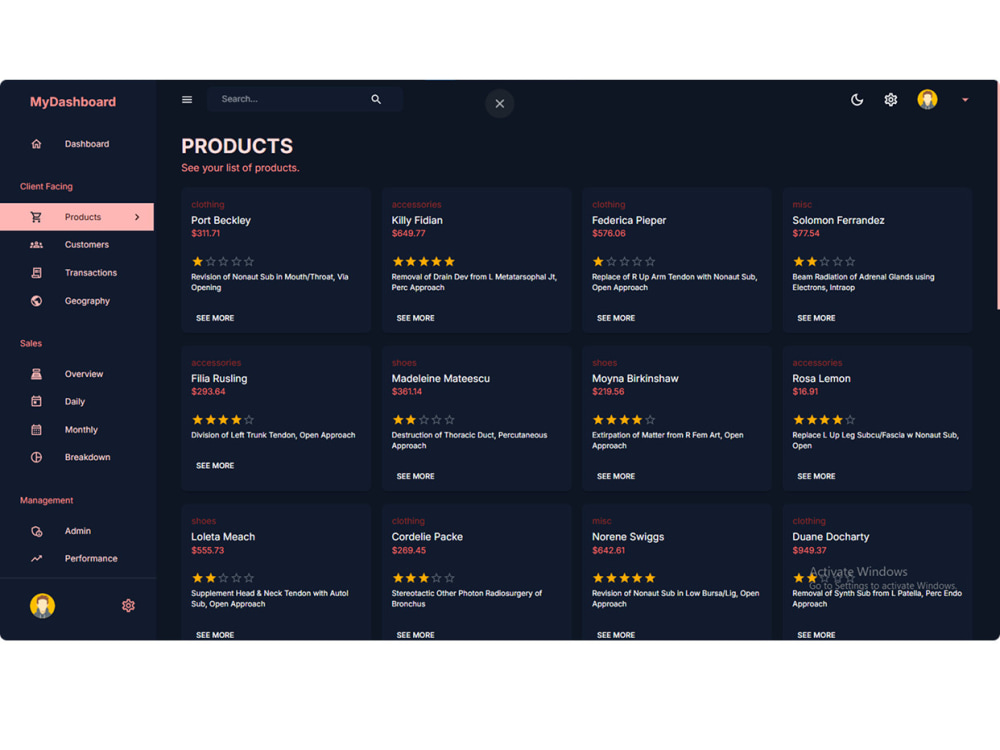The width and height of the screenshot is (1000, 750).
Task: Click into the Search input field
Action: coord(305,99)
